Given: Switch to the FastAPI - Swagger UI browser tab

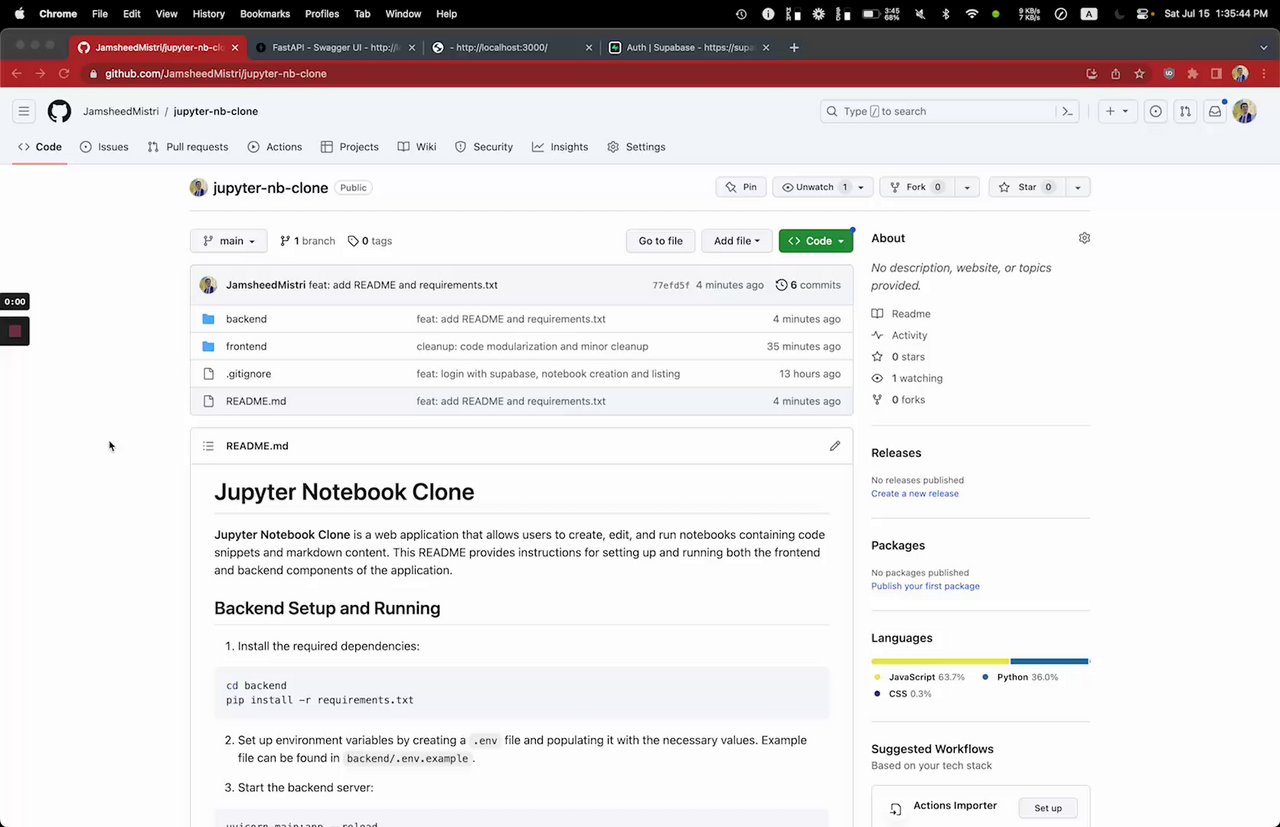Looking at the screenshot, I should coord(335,47).
